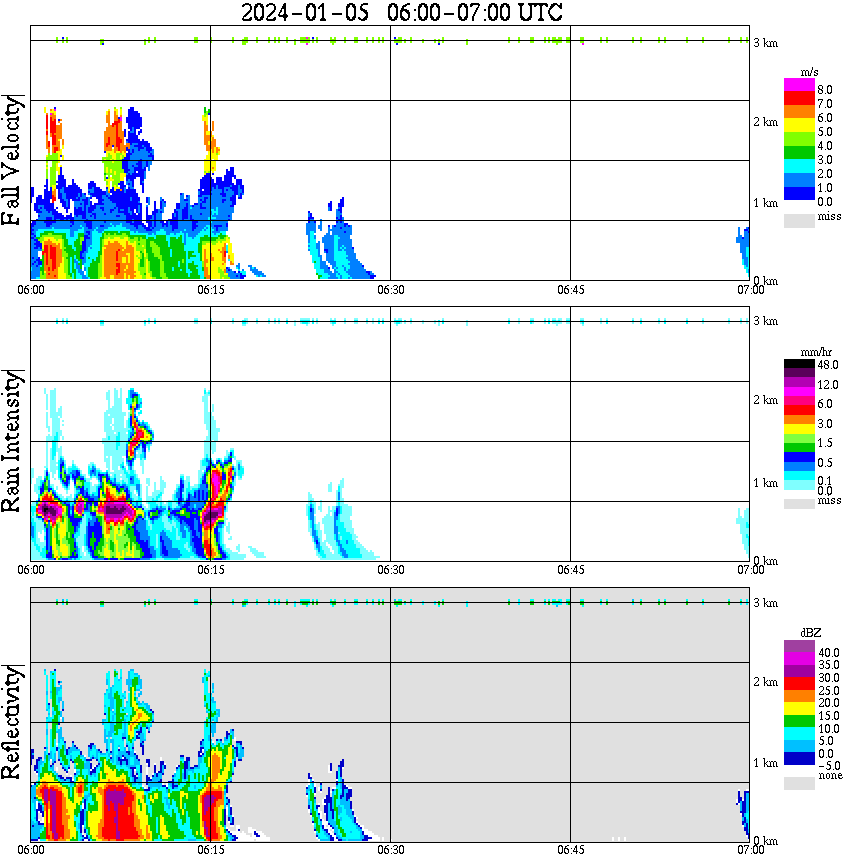Pick the red swatch in the mm/hr legend
The width and height of the screenshot is (850, 868).
[x=799, y=410]
